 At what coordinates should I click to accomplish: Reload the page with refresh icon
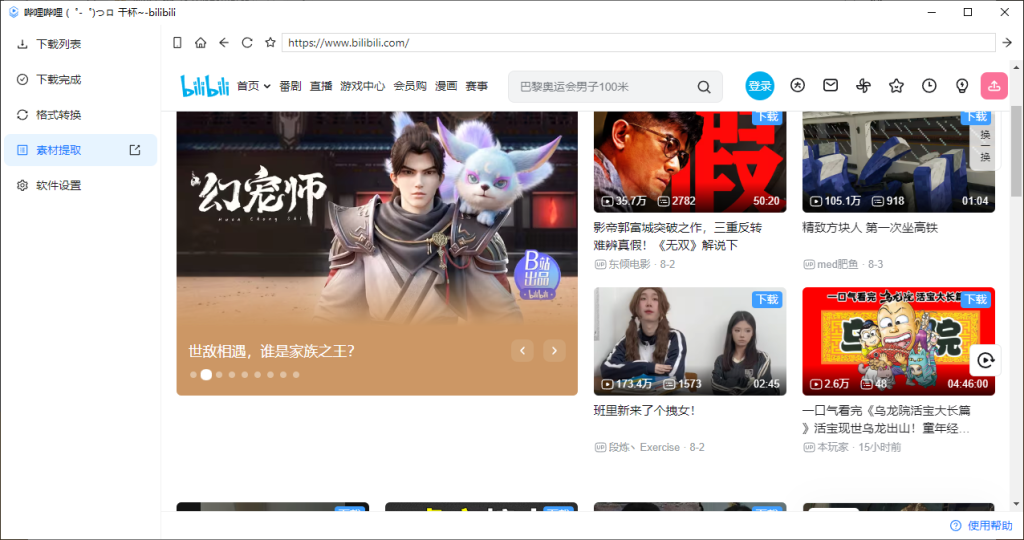point(247,42)
